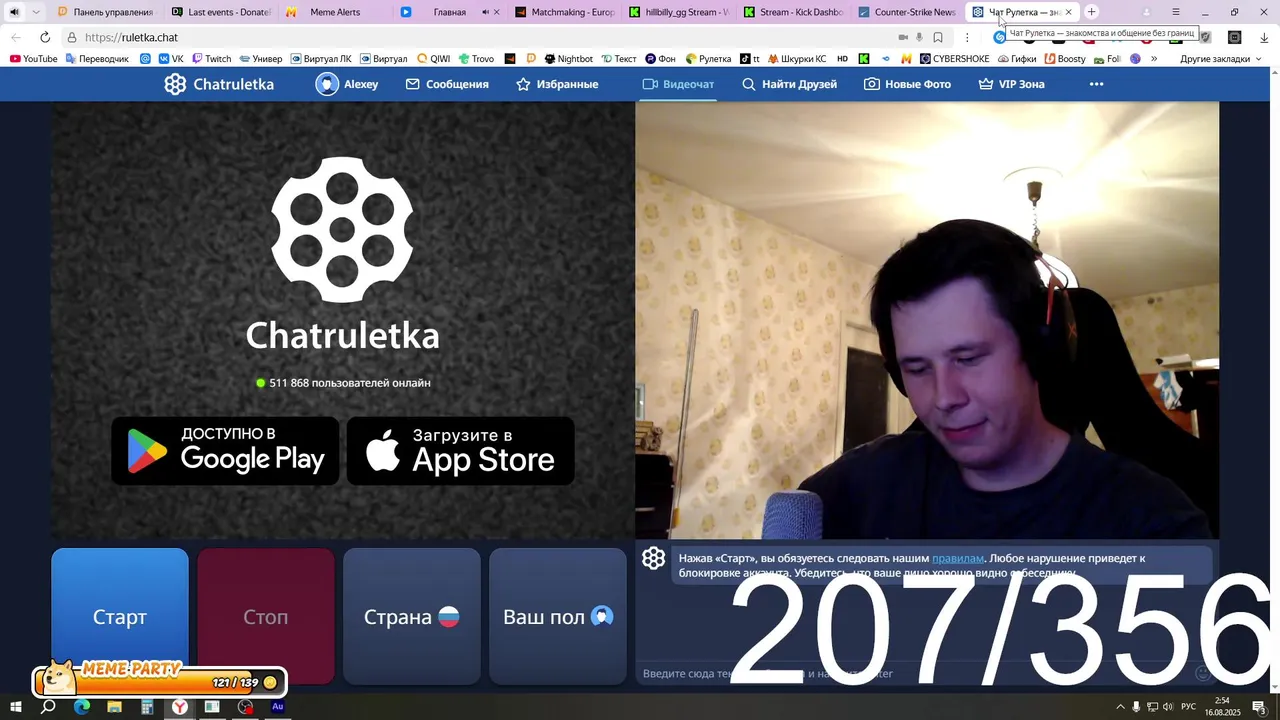Open the Windows Start menu
1280x720 pixels.
15,707
